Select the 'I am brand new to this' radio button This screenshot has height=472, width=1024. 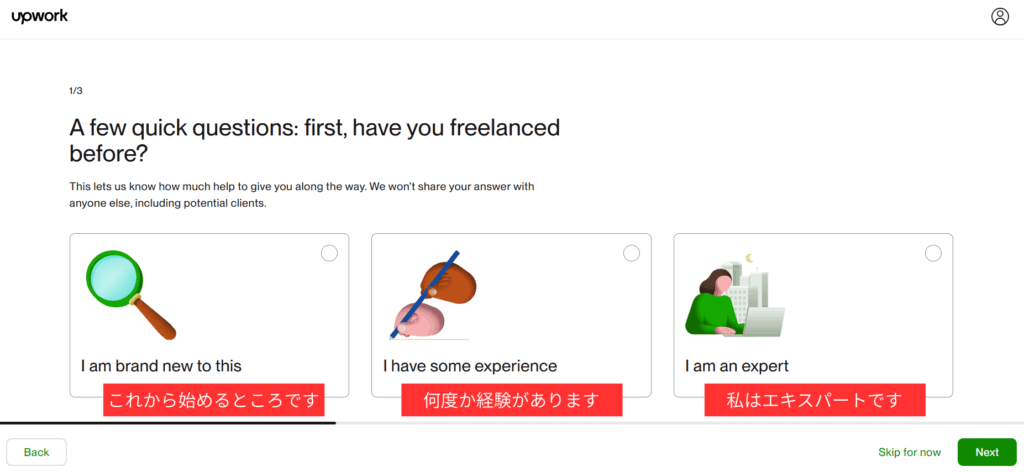pos(329,253)
